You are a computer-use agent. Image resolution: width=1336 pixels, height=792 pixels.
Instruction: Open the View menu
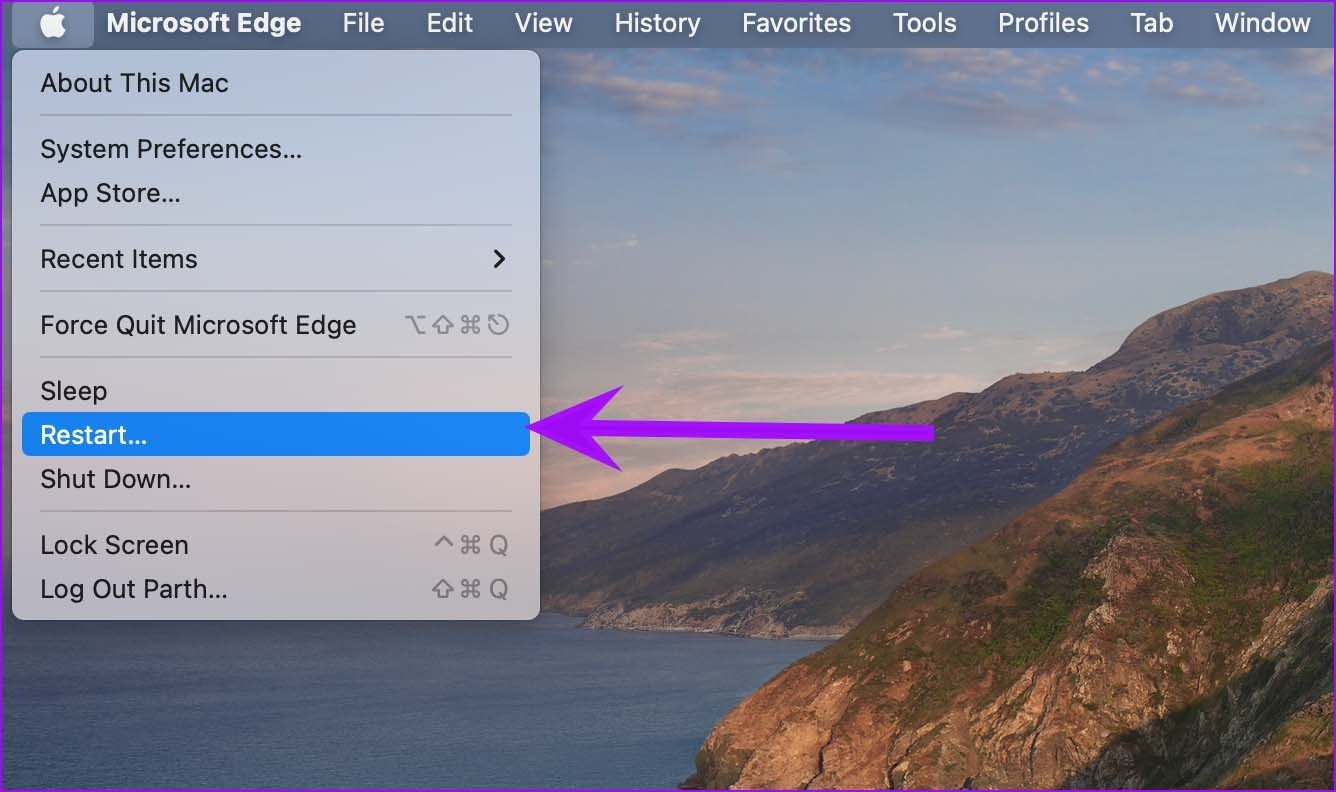(x=544, y=23)
